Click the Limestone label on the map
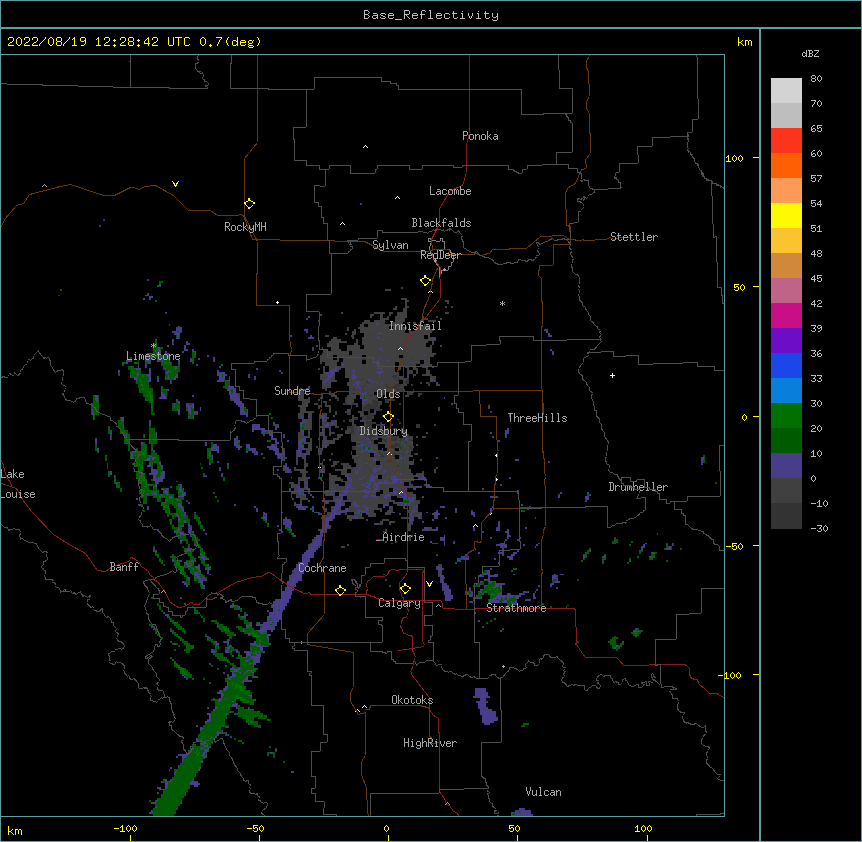Image resolution: width=862 pixels, height=842 pixels. [153, 356]
